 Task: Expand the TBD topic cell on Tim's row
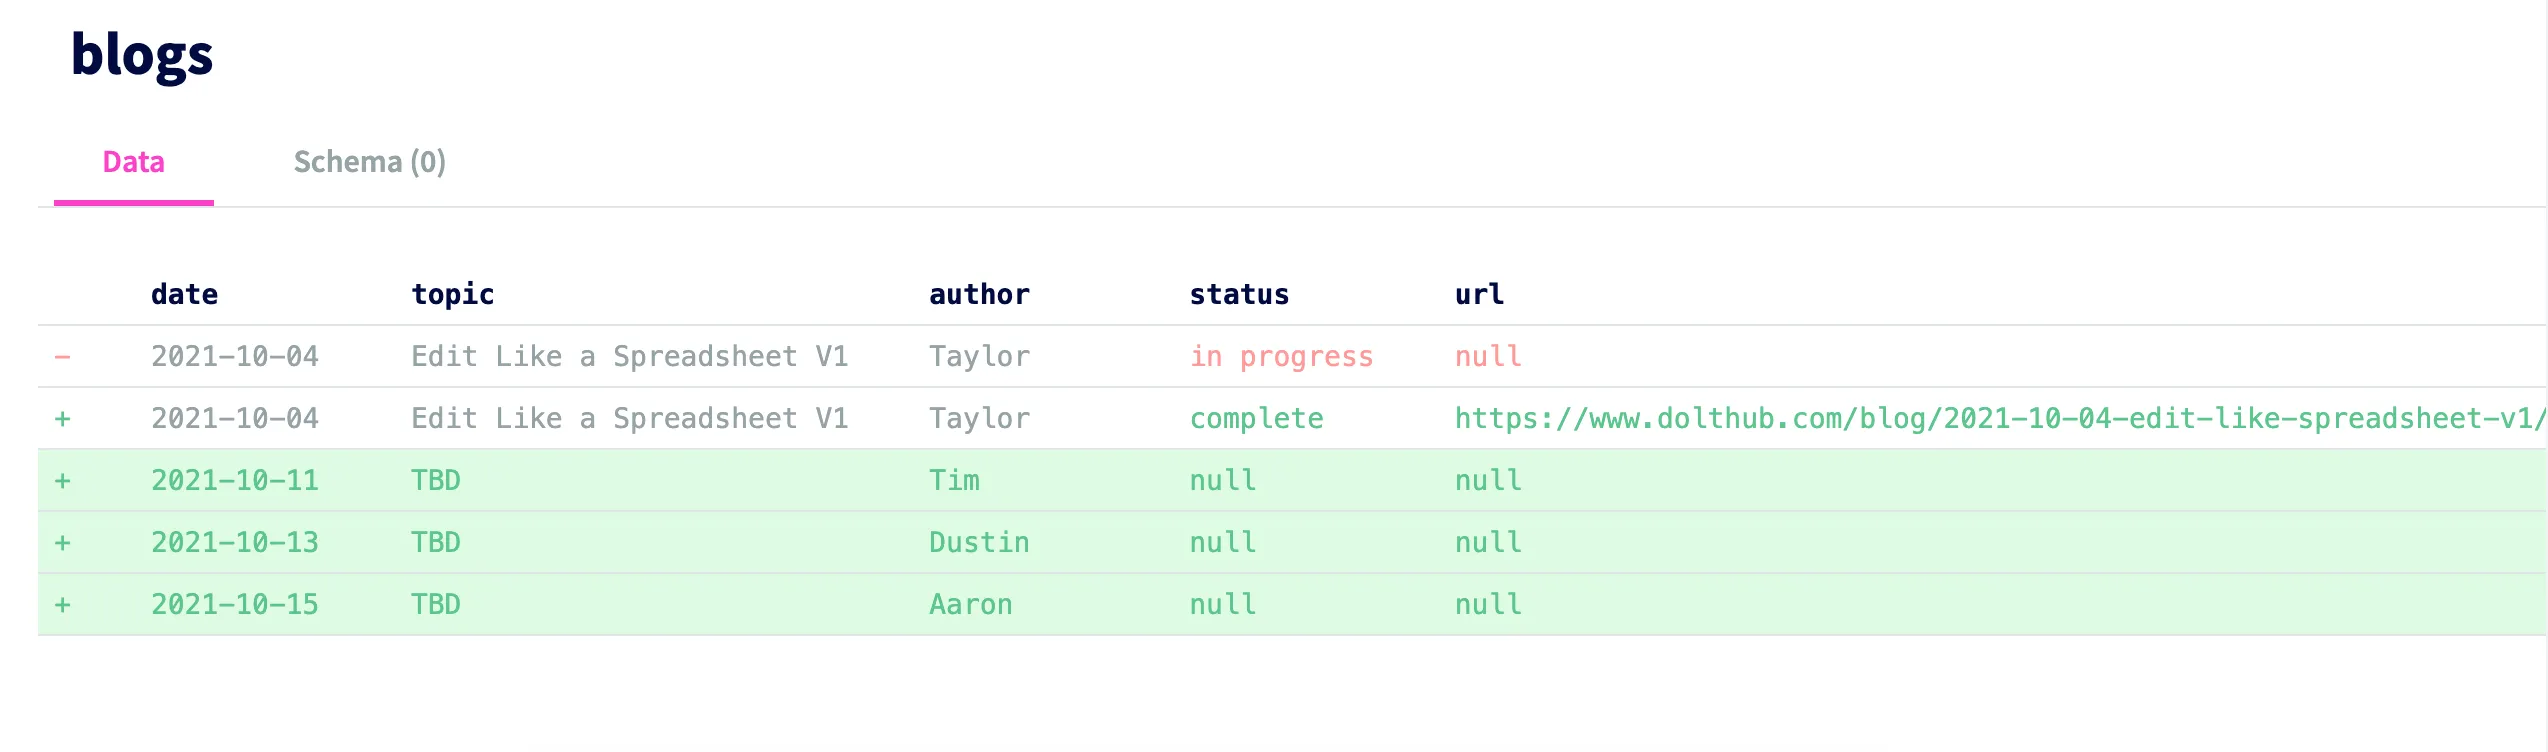coord(435,480)
